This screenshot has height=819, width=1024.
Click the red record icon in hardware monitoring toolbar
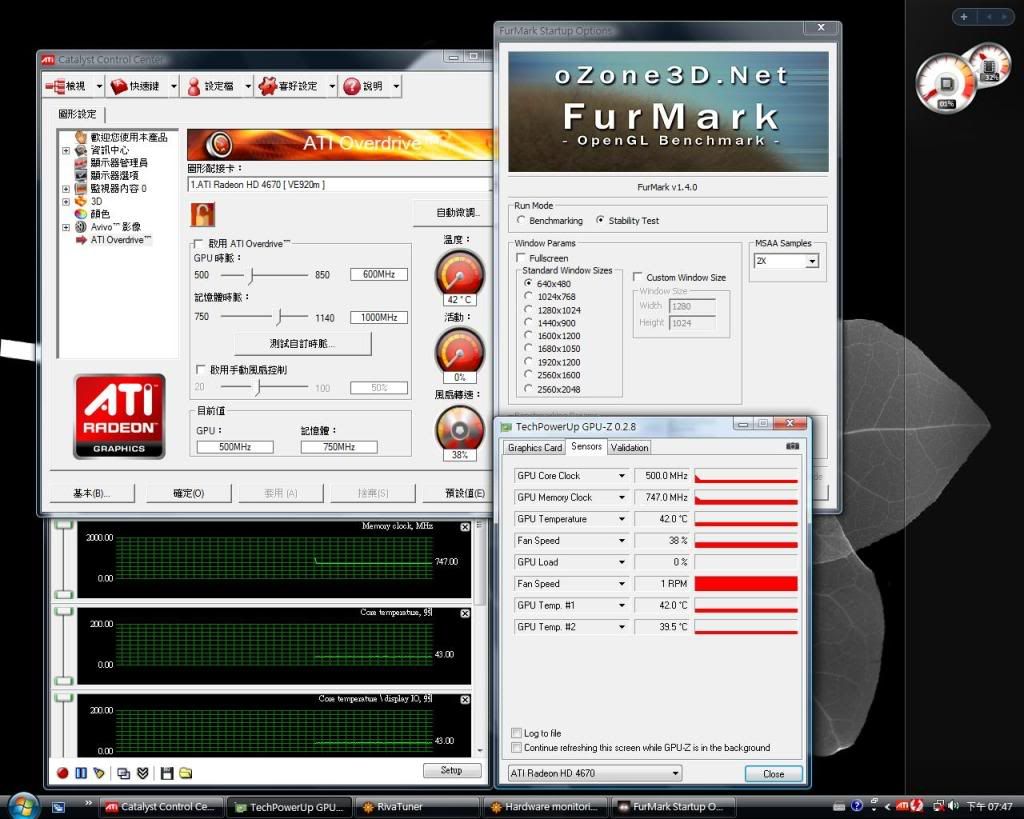[x=63, y=773]
